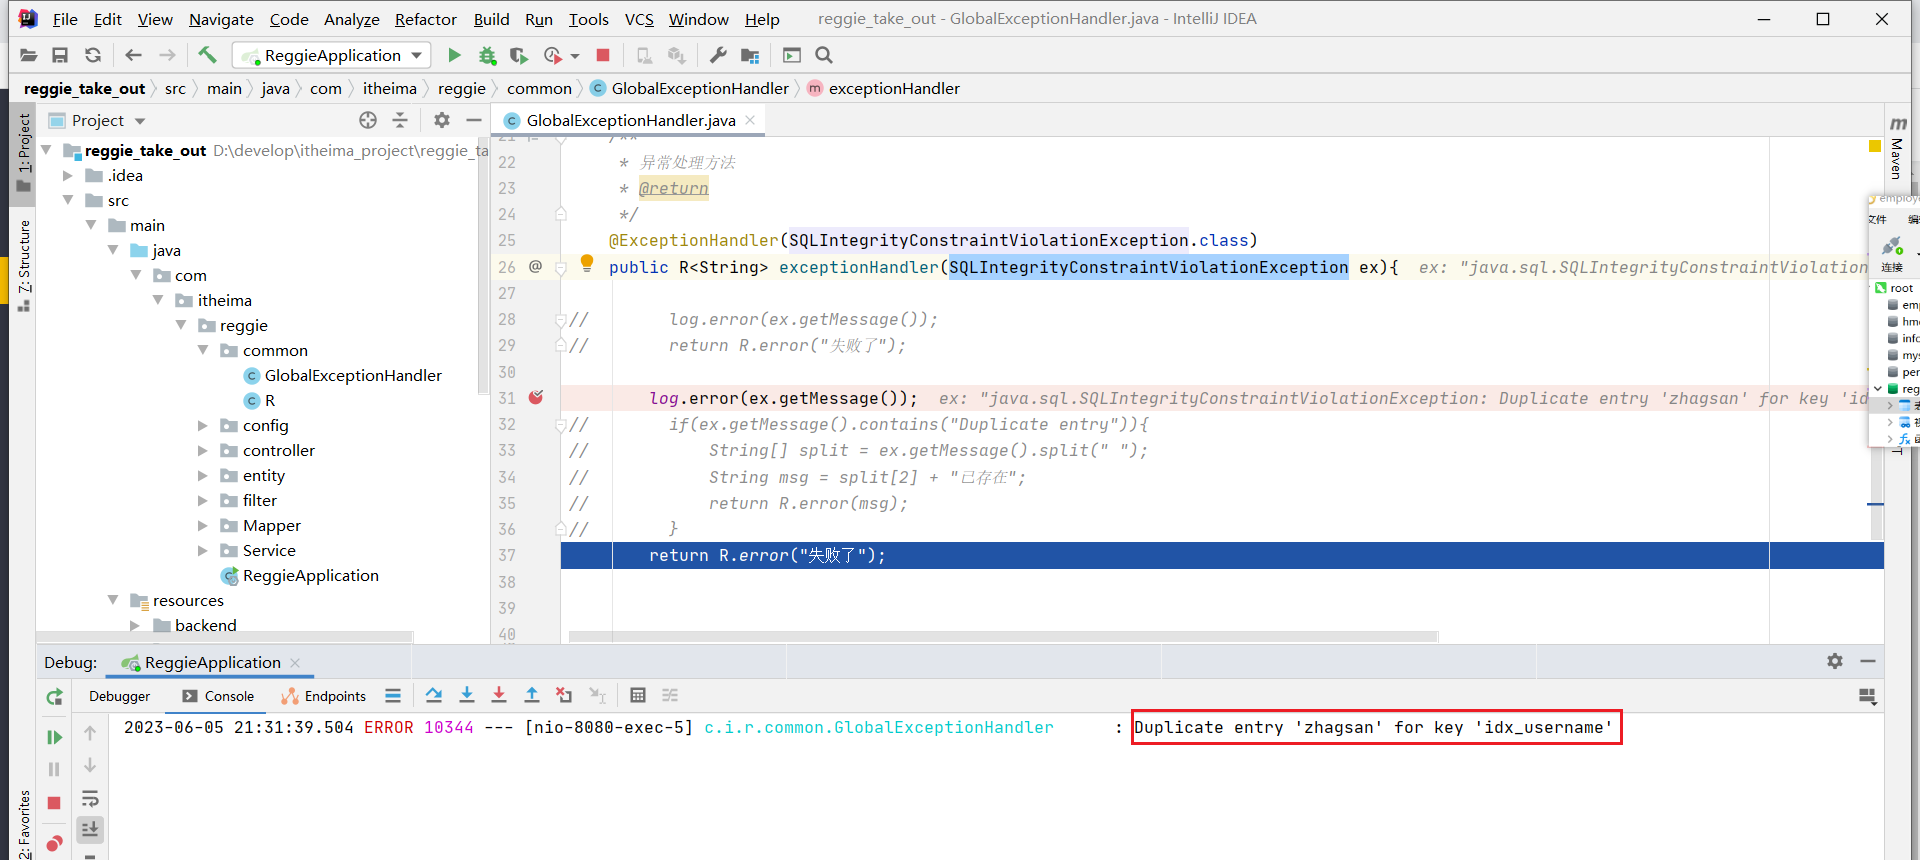Click the intention light bulb on line 26

pos(587,263)
